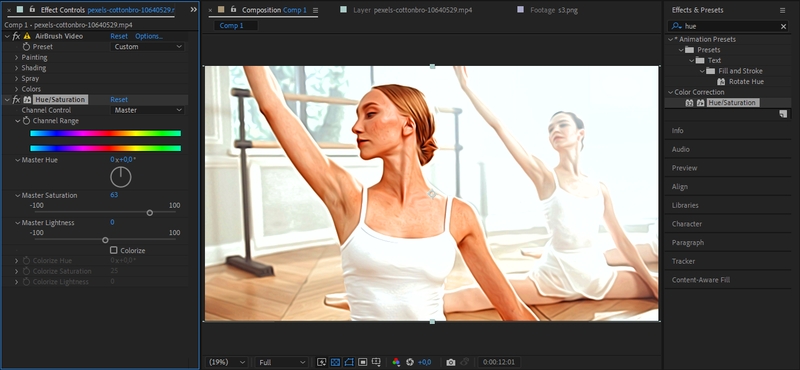The height and width of the screenshot is (370, 800).
Task: Toggle the AirBrush Video fx switch
Action: pos(16,36)
